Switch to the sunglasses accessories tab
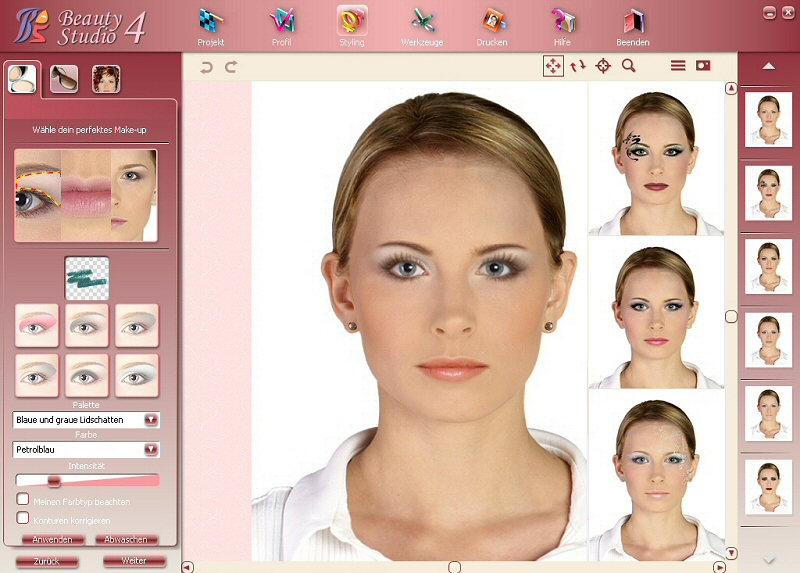Viewport: 800px width, 573px height. [64, 79]
